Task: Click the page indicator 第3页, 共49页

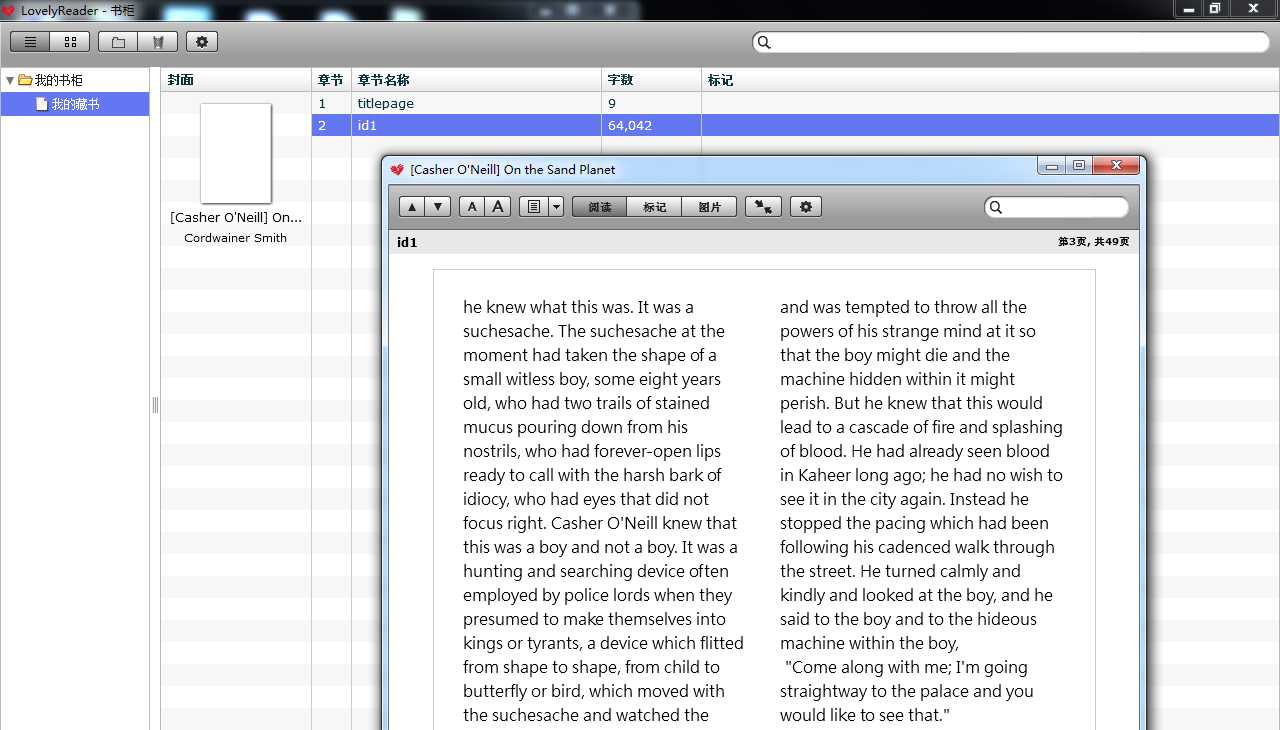Action: pos(1094,242)
